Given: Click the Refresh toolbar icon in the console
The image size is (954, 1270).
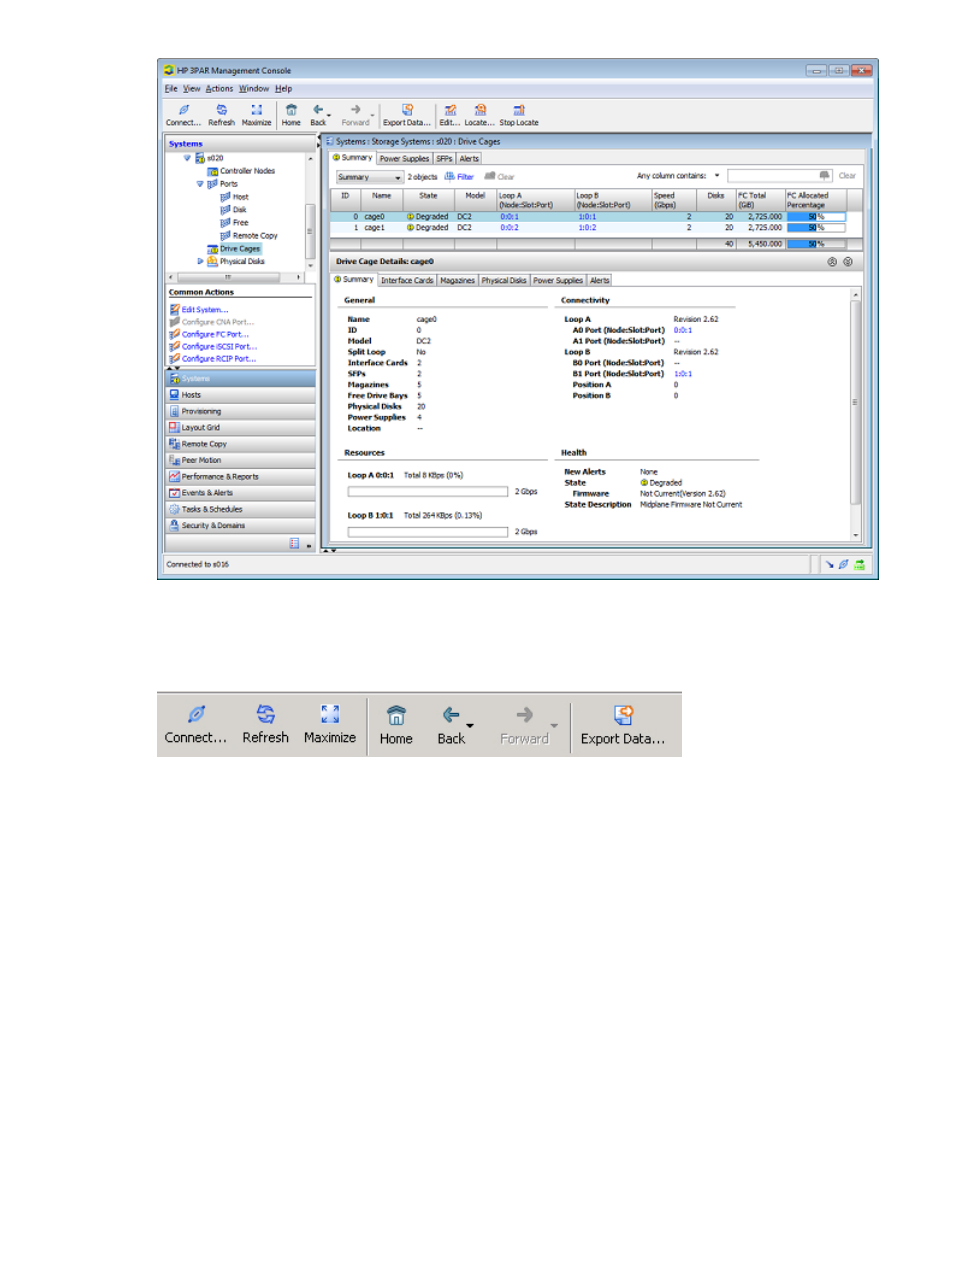Looking at the screenshot, I should point(222,110).
